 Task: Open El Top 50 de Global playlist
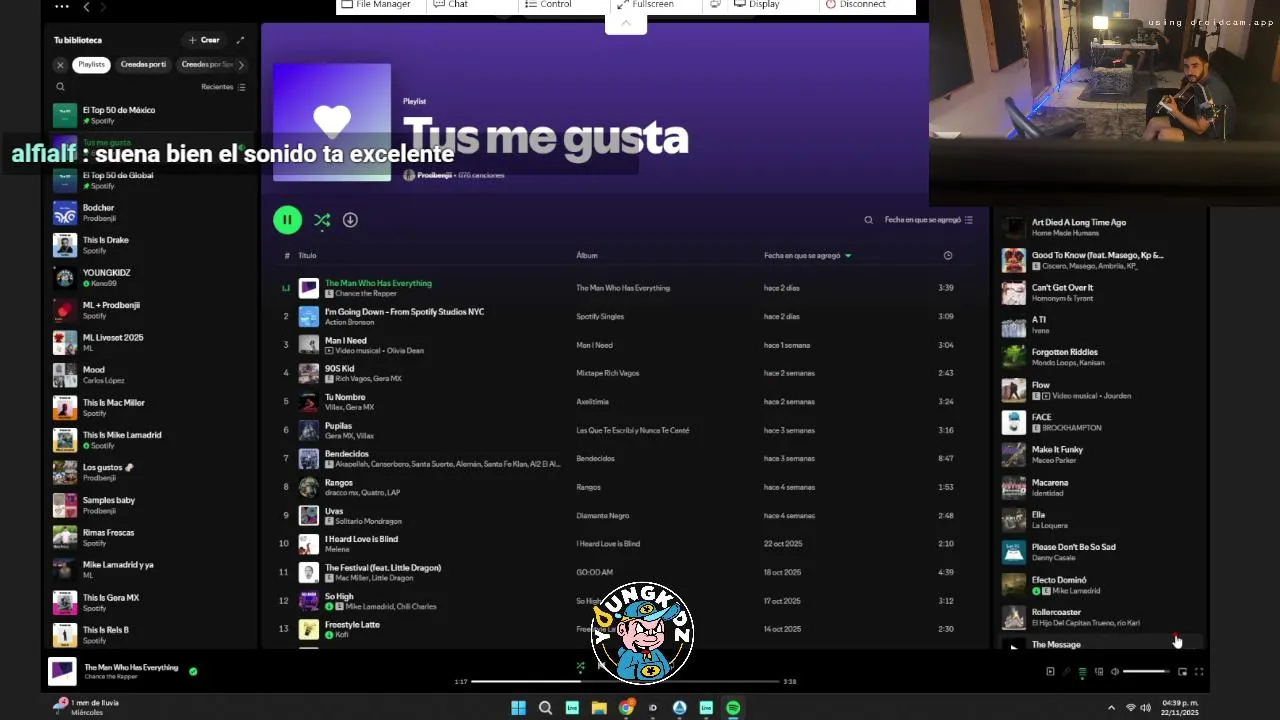coord(151,180)
